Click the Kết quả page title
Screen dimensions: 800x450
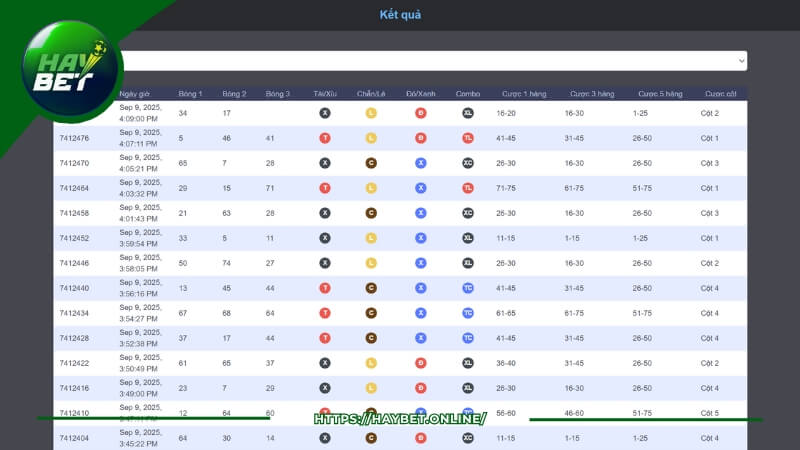point(400,15)
